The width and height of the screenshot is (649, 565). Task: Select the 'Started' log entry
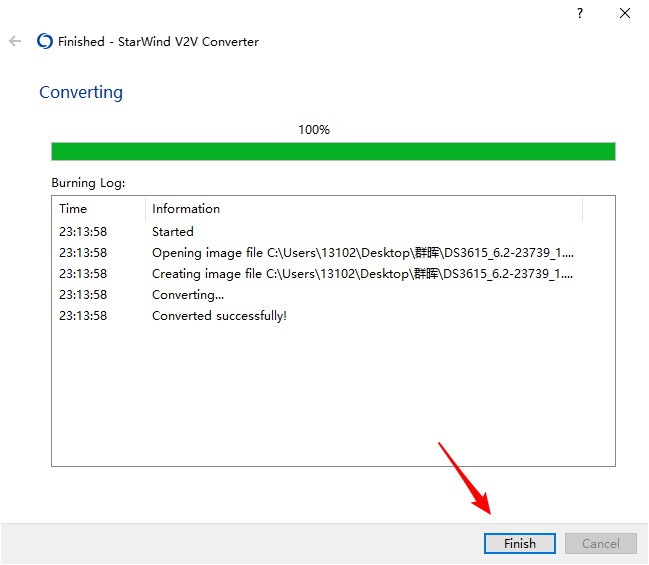pos(173,231)
